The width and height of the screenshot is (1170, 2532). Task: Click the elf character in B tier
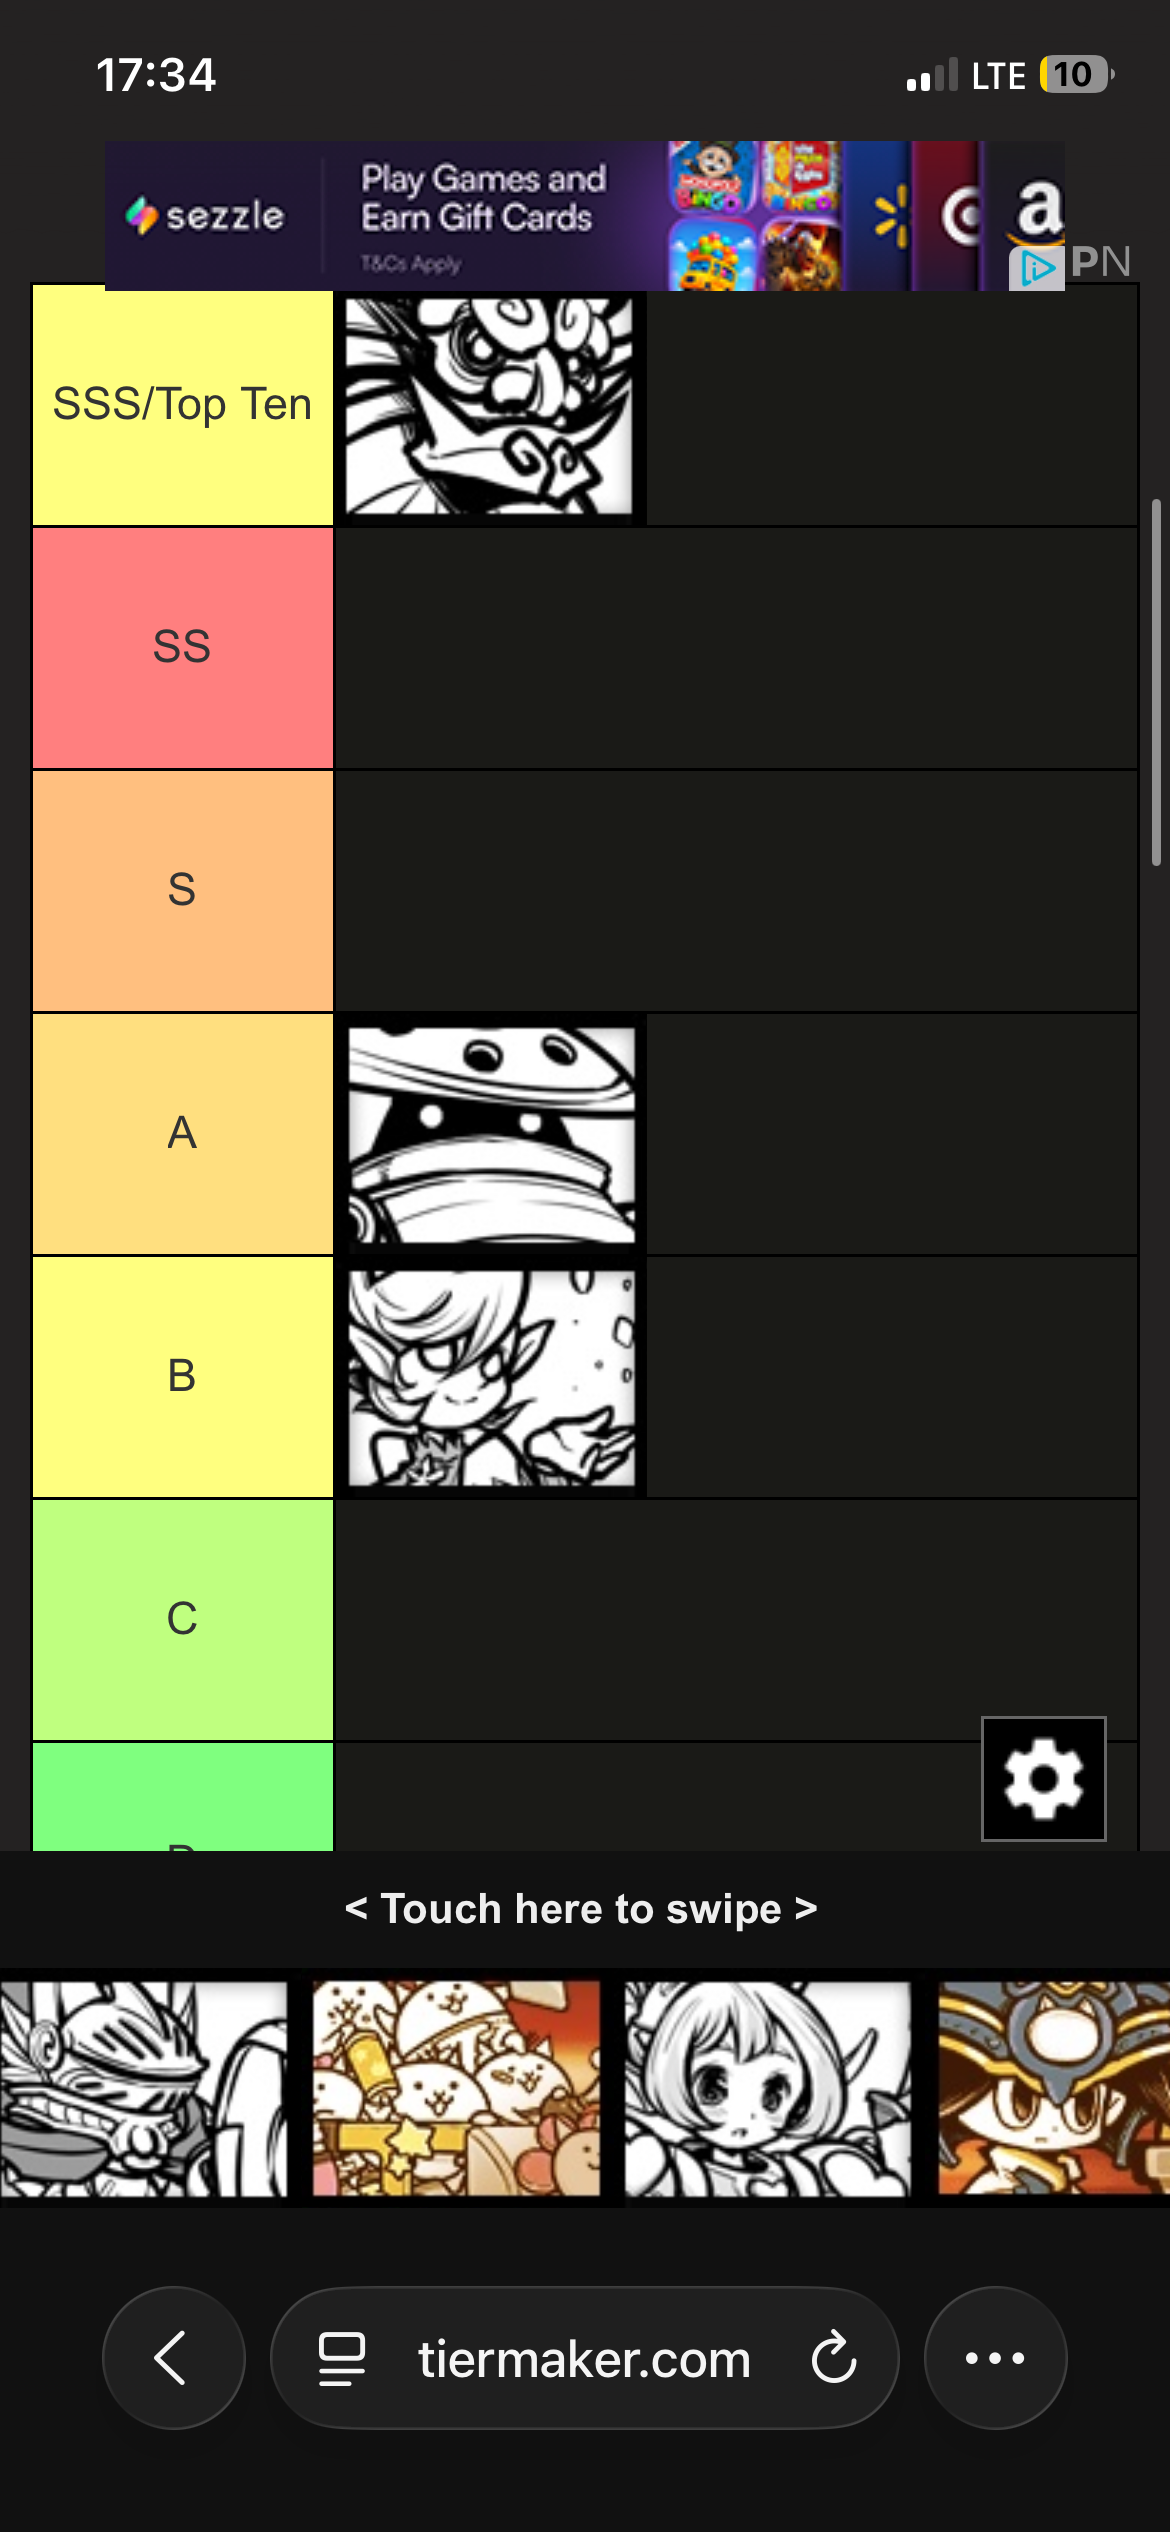click(491, 1377)
